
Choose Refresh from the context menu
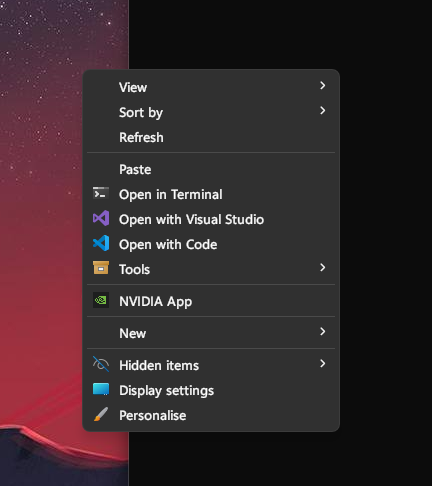tap(211, 137)
